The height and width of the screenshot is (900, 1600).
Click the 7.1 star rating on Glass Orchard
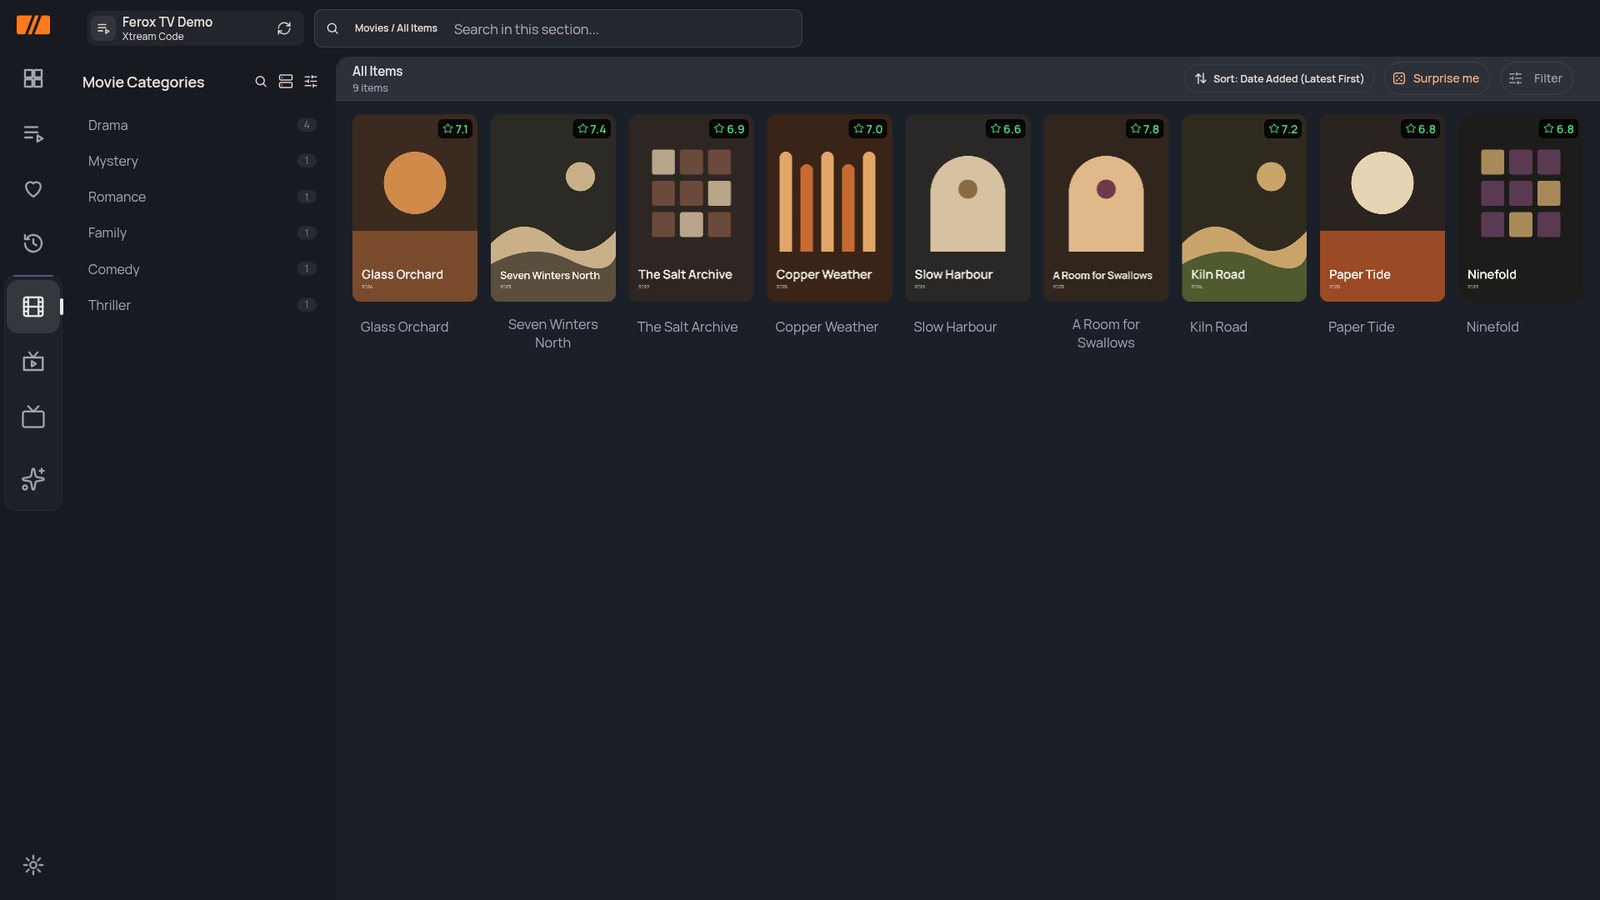455,129
